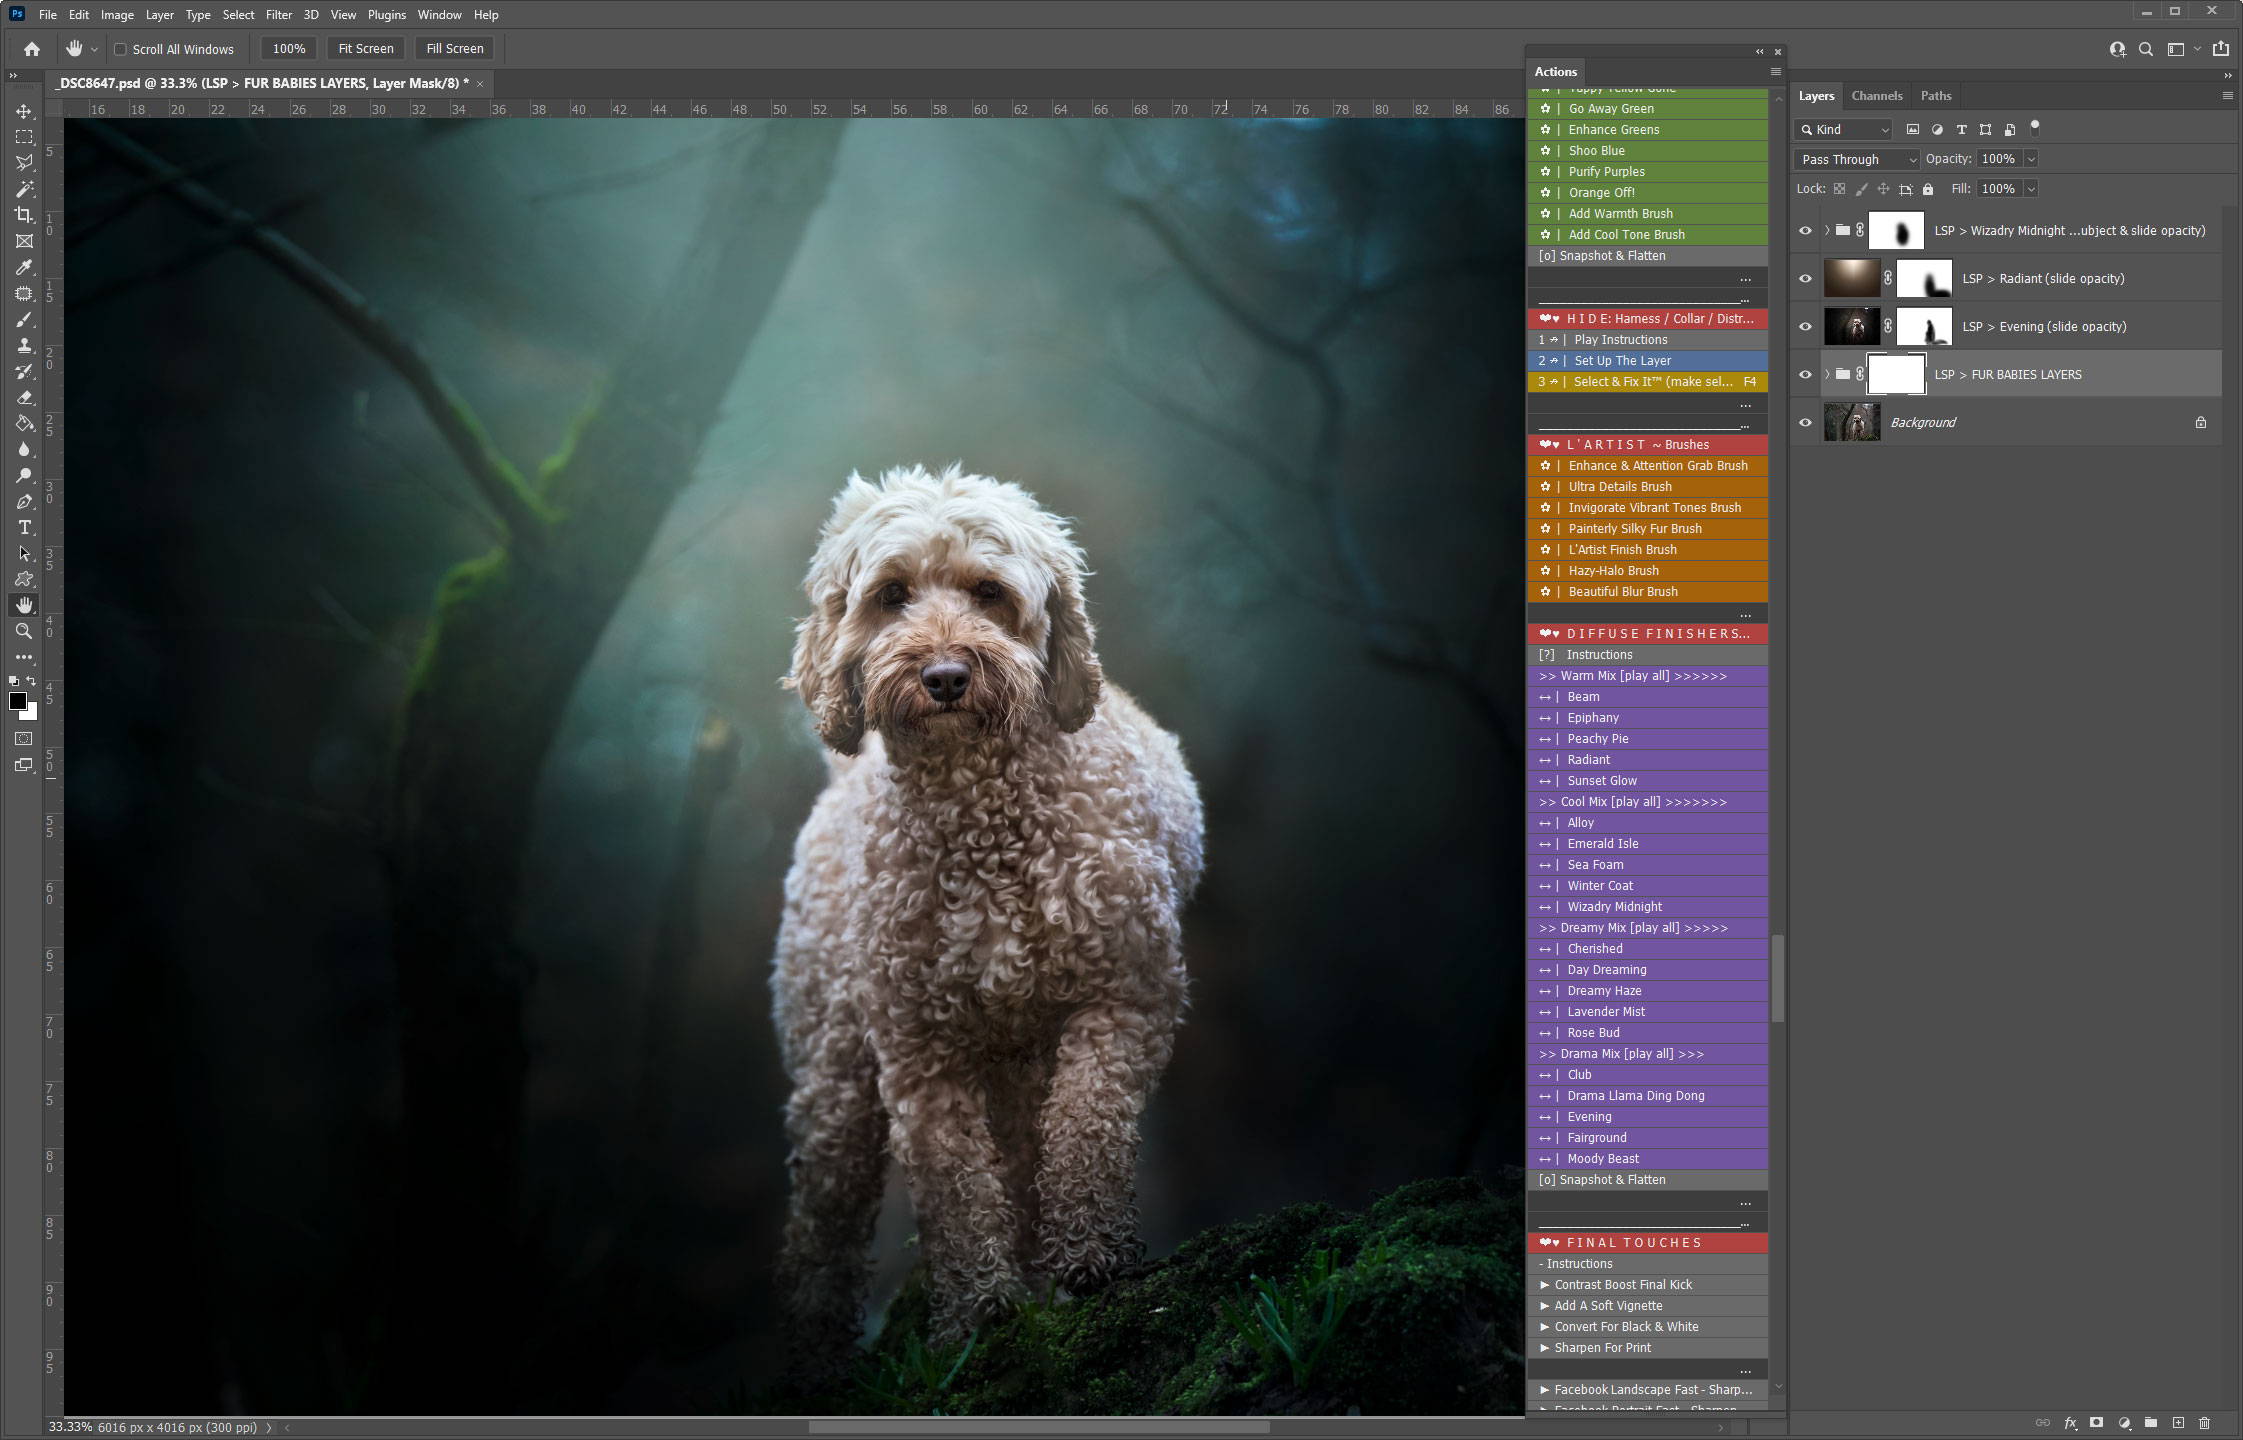This screenshot has width=2243, height=1440.
Task: Open the Select menu
Action: click(238, 15)
